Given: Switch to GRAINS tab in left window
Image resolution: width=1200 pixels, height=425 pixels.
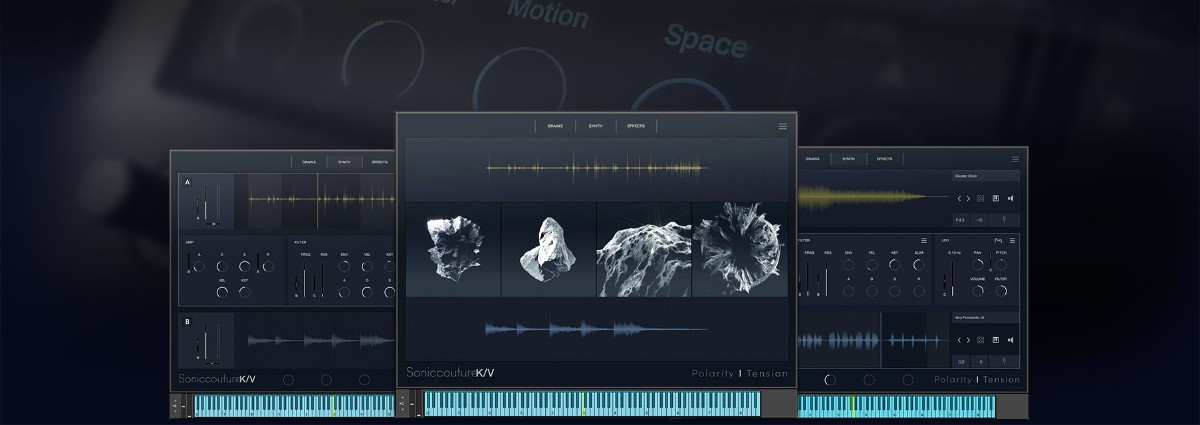Looking at the screenshot, I should [x=309, y=162].
